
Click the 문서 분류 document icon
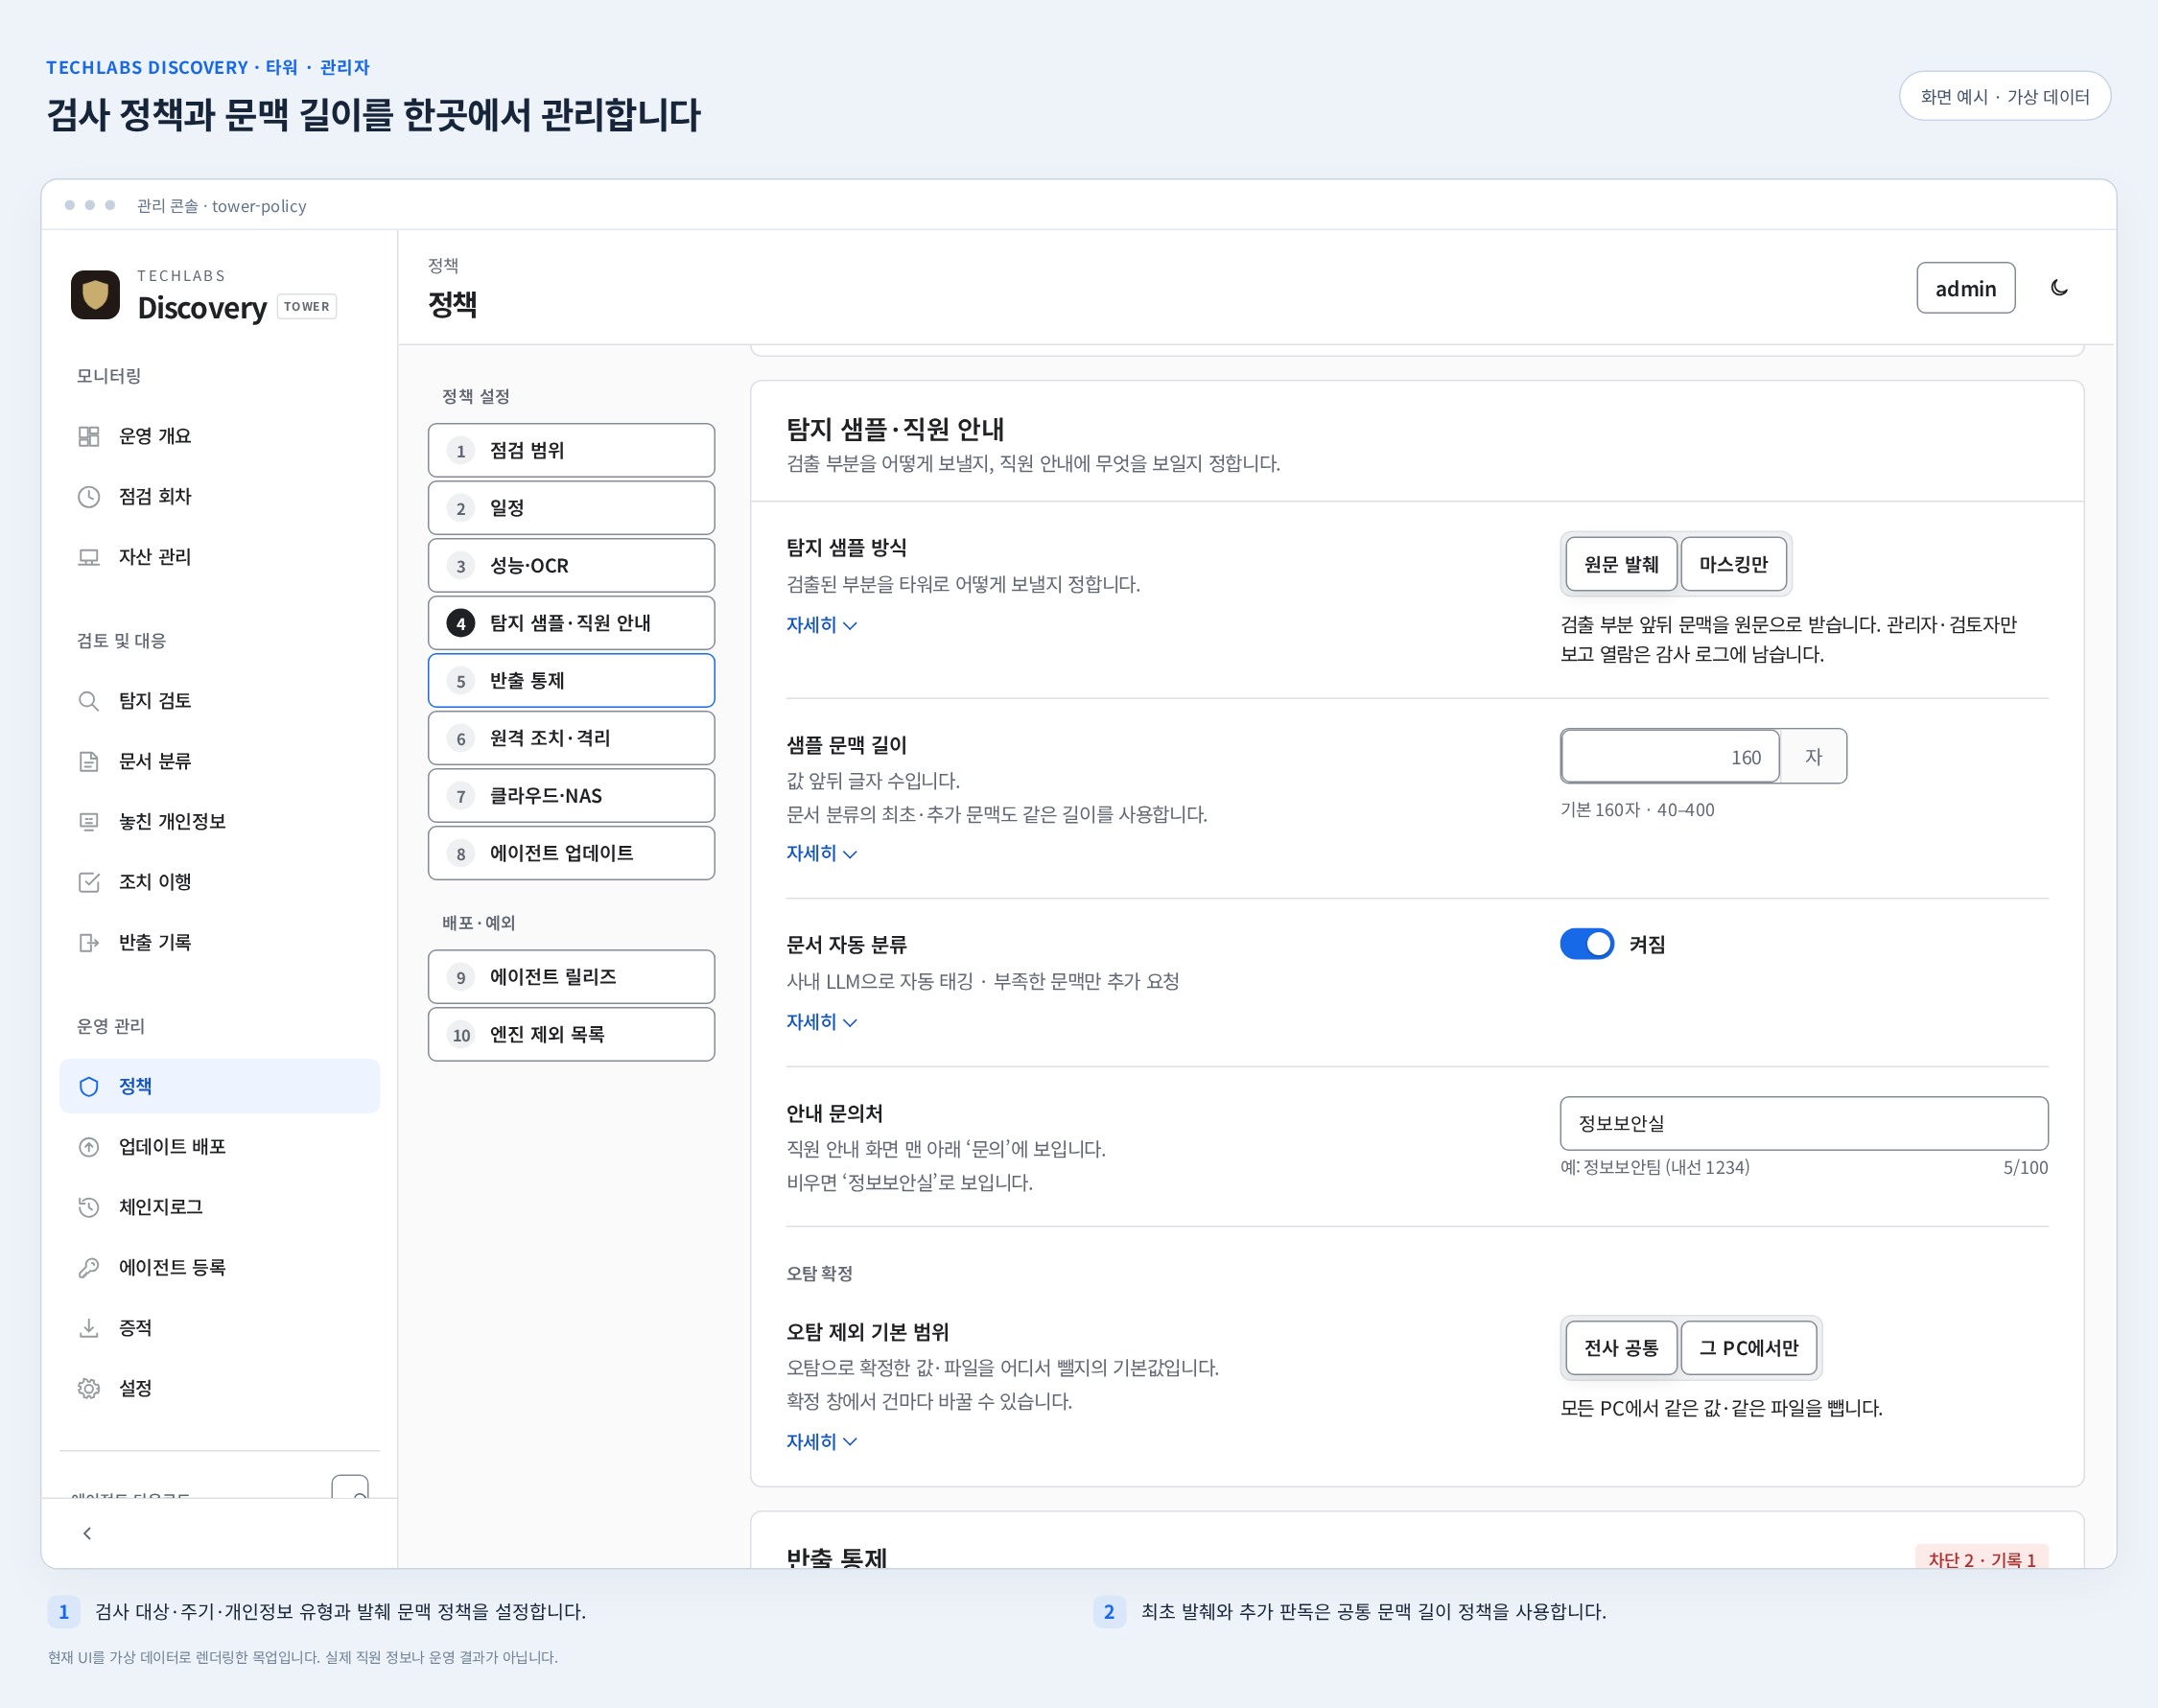click(x=89, y=761)
